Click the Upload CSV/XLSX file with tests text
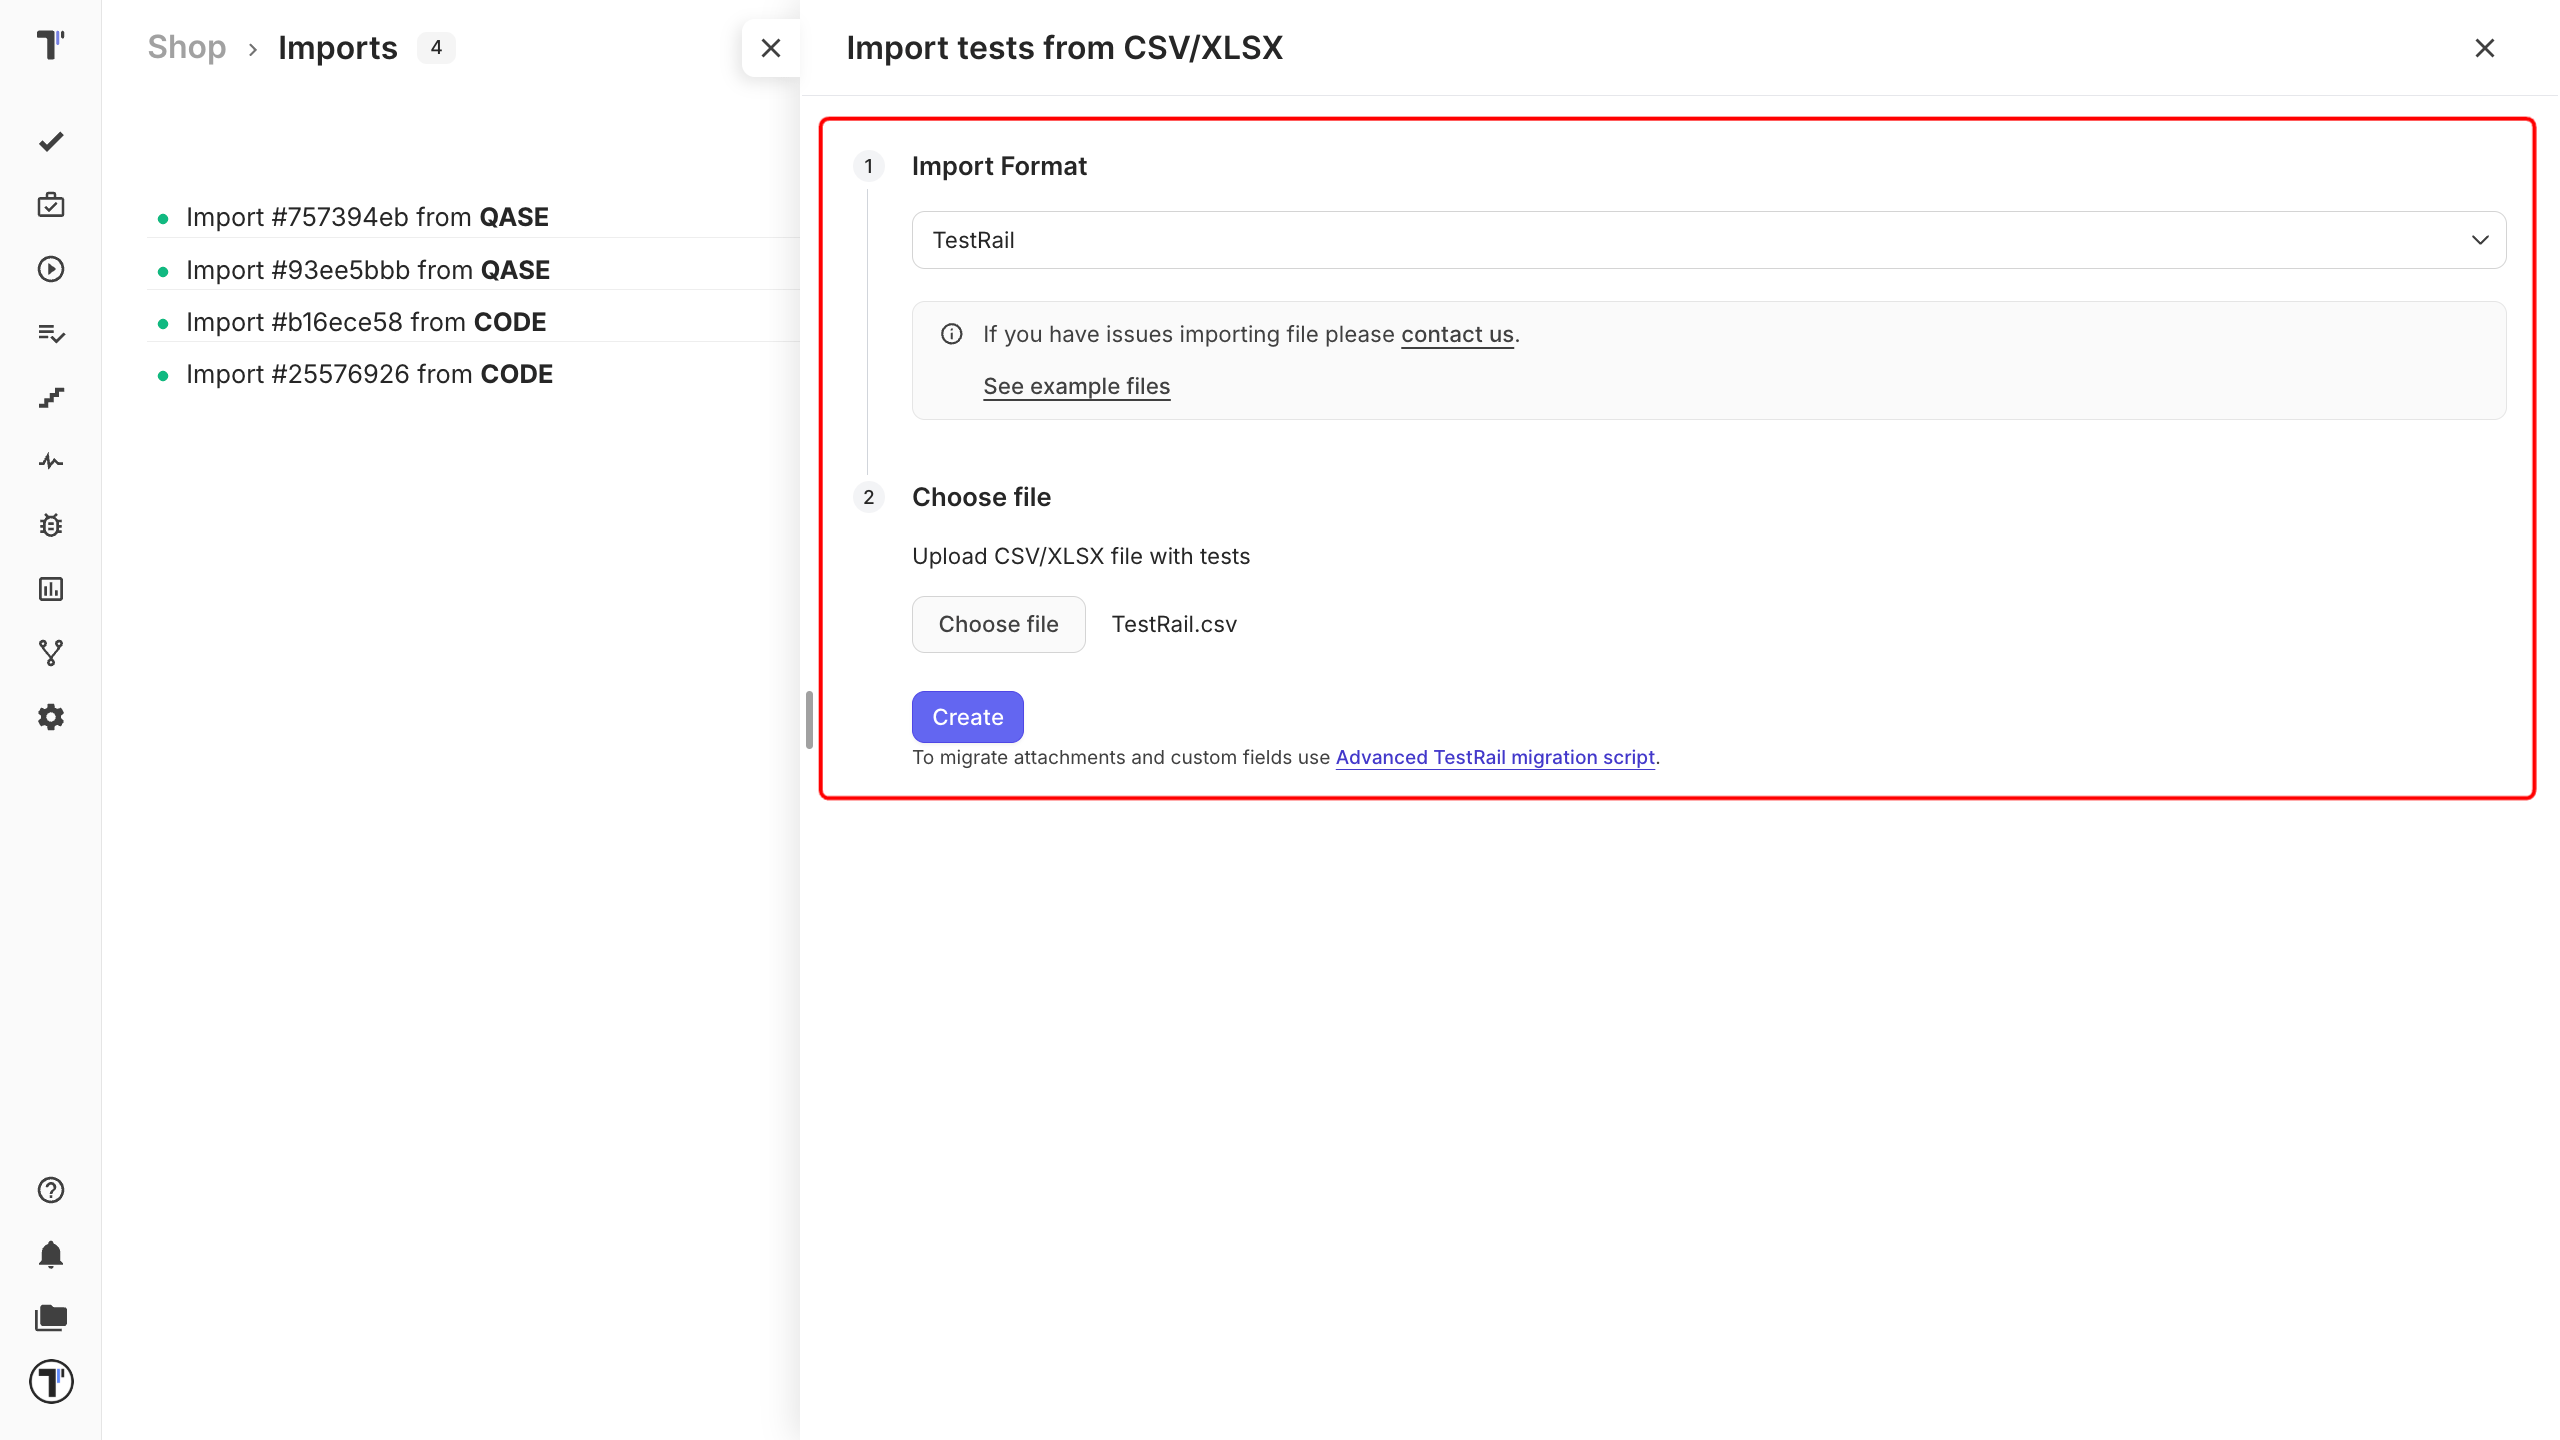 pyautogui.click(x=1081, y=556)
